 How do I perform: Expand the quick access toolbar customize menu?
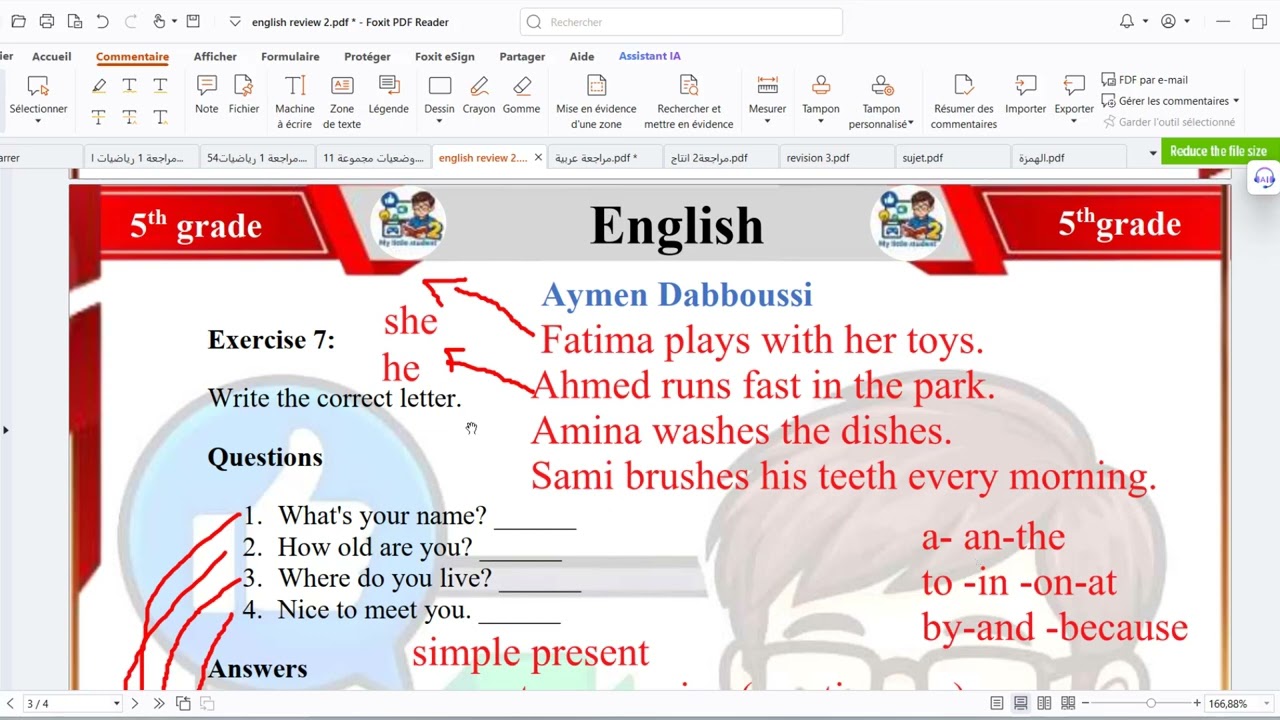coord(235,21)
